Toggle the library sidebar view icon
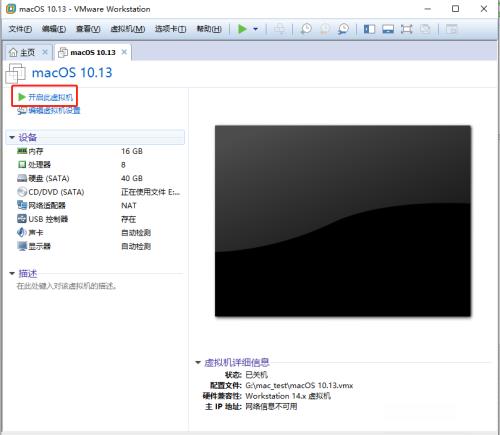 369,29
